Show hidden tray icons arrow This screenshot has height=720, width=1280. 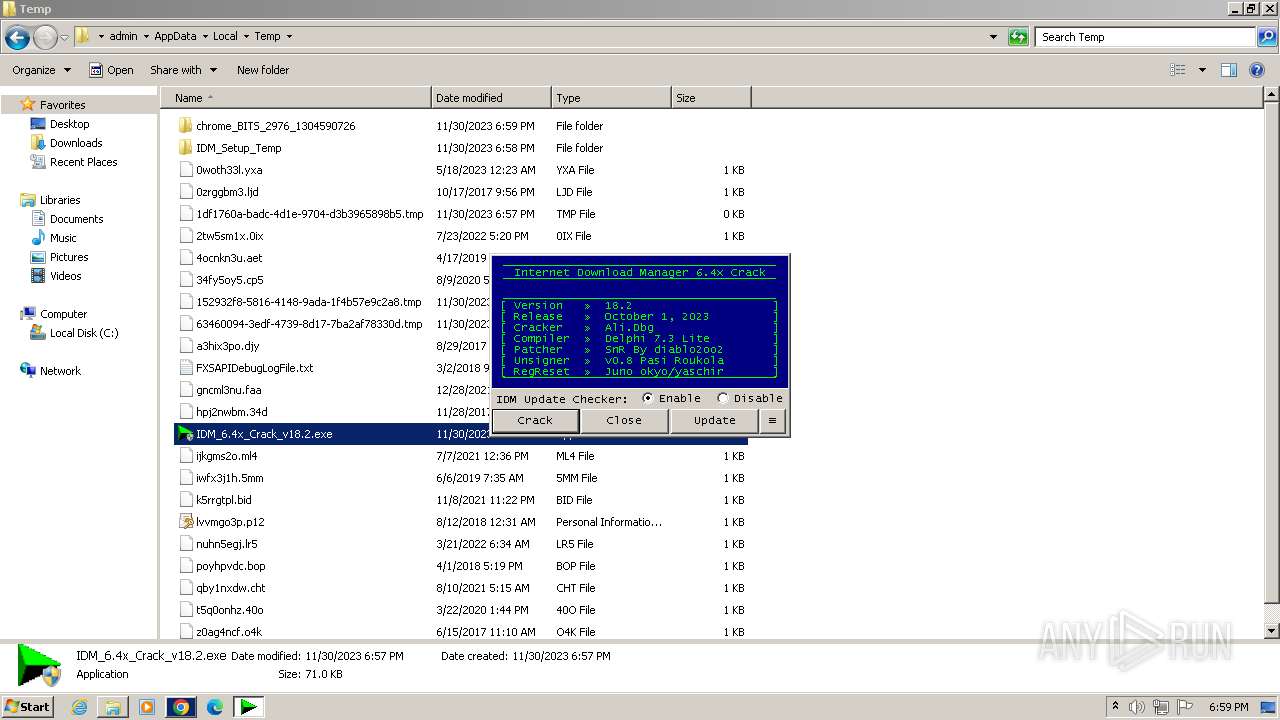[1116, 707]
